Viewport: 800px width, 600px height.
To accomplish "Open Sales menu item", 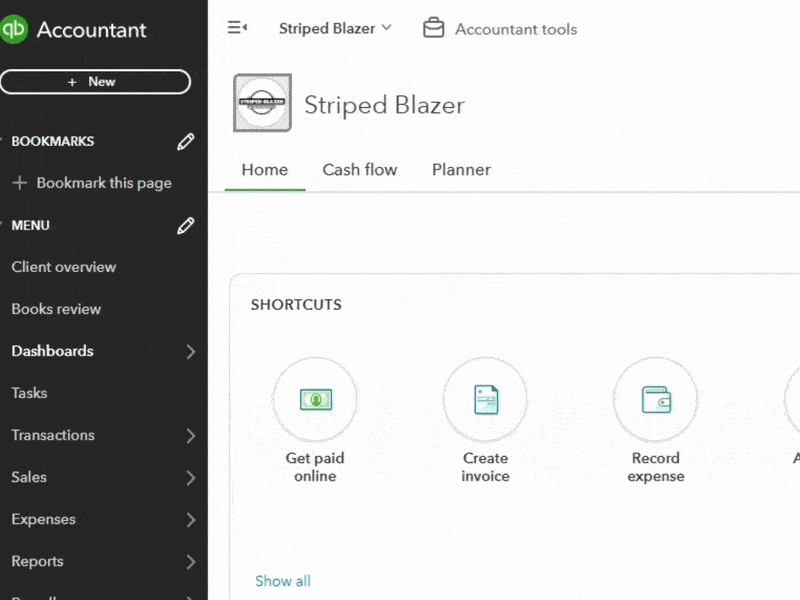I will (x=29, y=477).
